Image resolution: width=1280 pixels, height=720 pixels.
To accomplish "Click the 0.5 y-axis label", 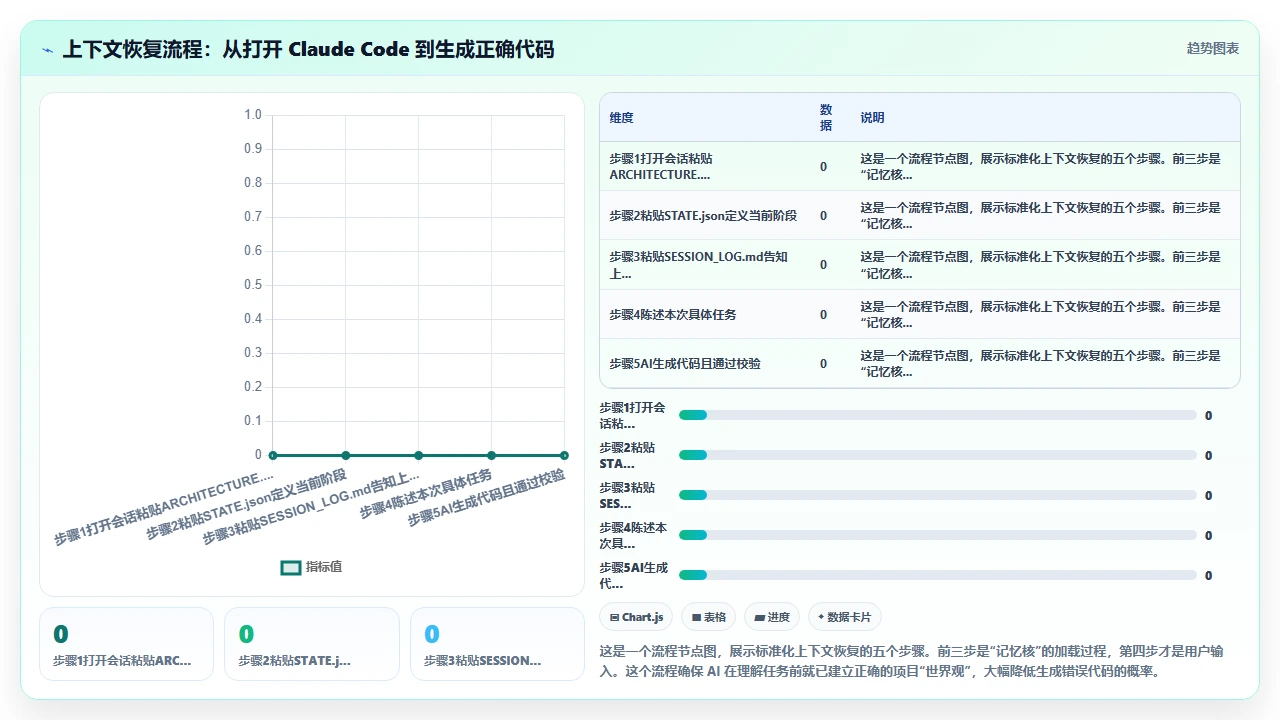I will click(x=253, y=285).
